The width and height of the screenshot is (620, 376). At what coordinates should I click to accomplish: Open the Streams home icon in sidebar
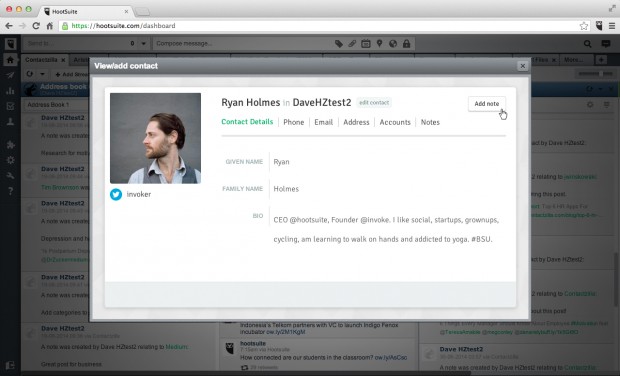pos(10,60)
